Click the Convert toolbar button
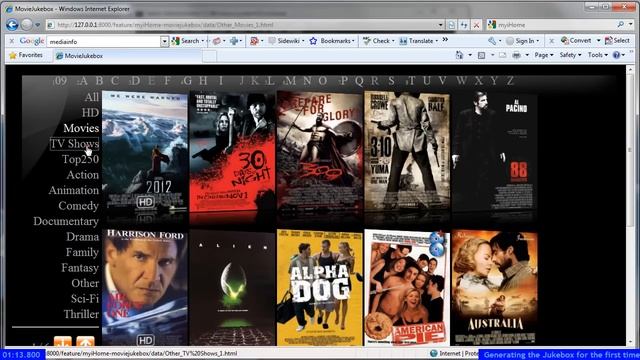The width and height of the screenshot is (640, 360). point(576,40)
